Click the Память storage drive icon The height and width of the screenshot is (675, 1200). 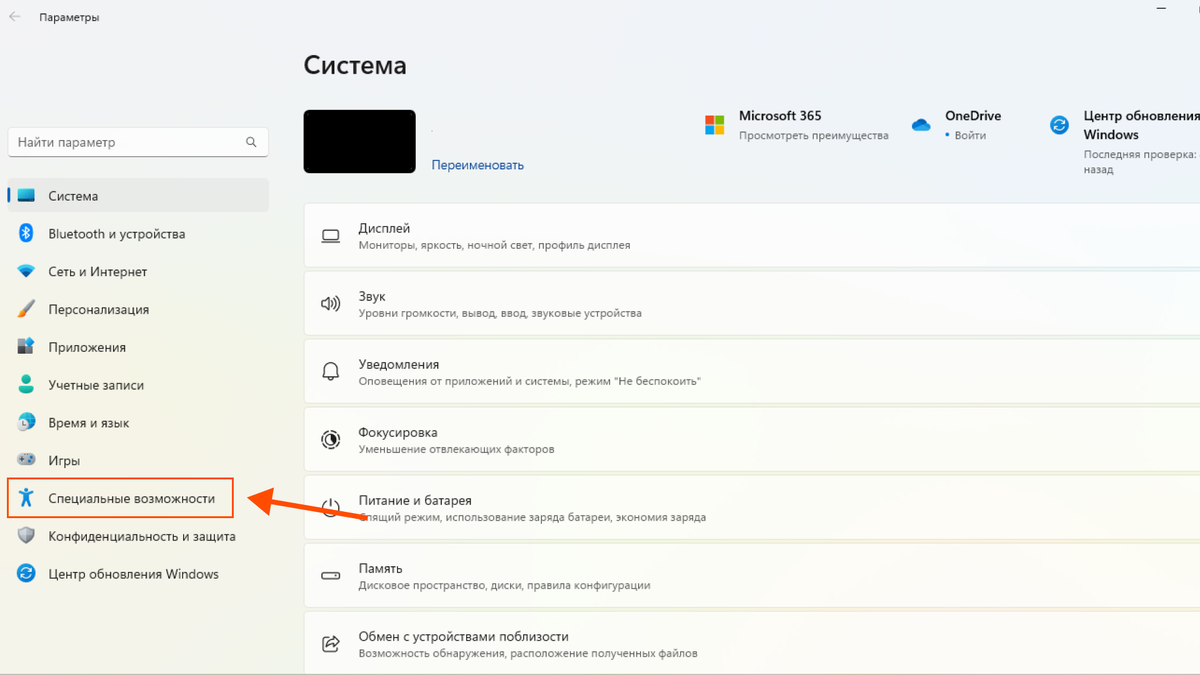(x=330, y=576)
